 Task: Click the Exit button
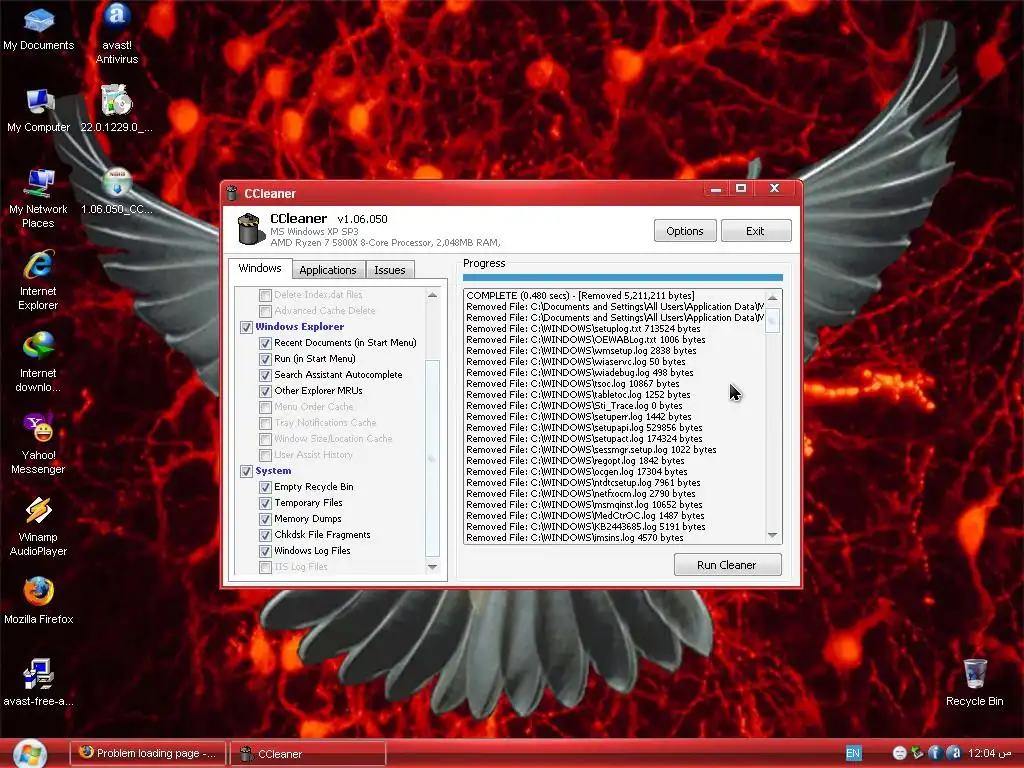[x=756, y=231]
